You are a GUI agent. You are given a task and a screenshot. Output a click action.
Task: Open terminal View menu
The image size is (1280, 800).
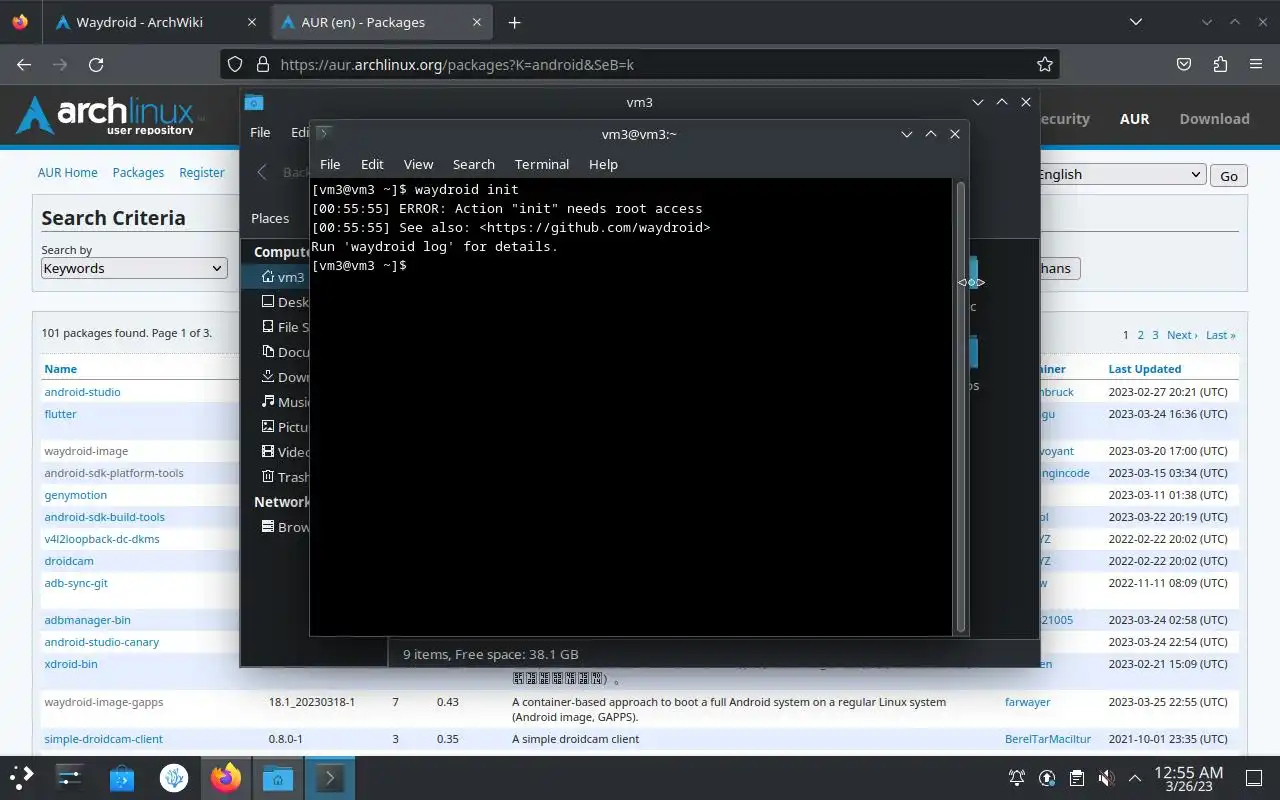click(x=418, y=164)
